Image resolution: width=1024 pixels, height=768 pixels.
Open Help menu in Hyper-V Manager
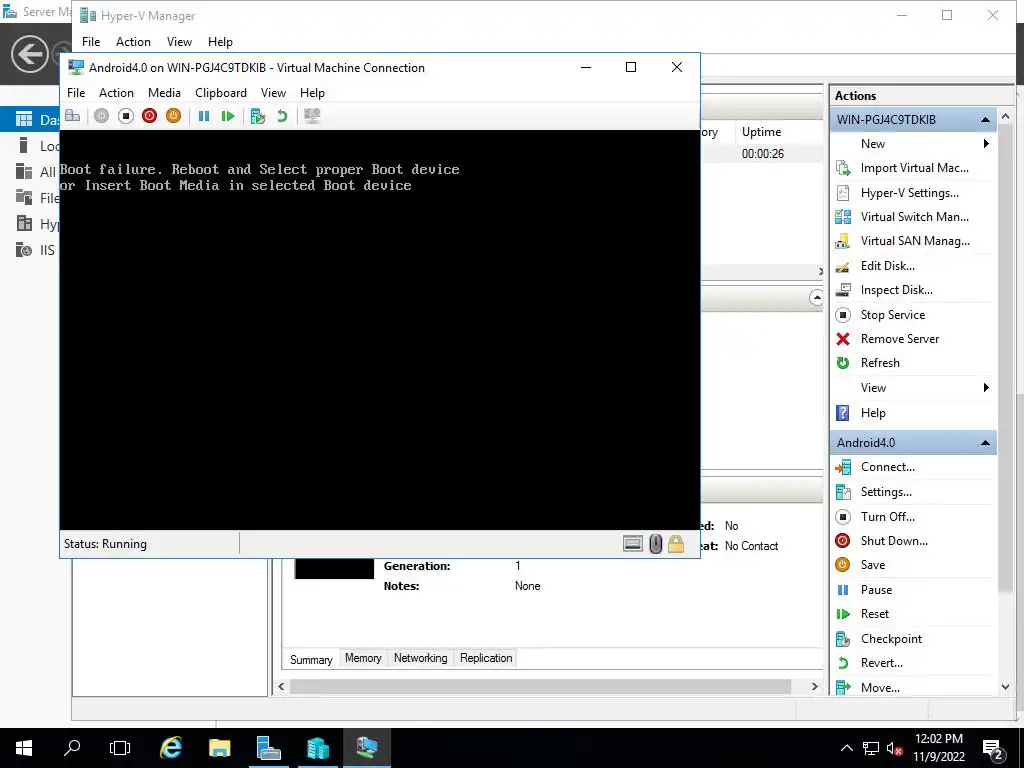click(220, 42)
